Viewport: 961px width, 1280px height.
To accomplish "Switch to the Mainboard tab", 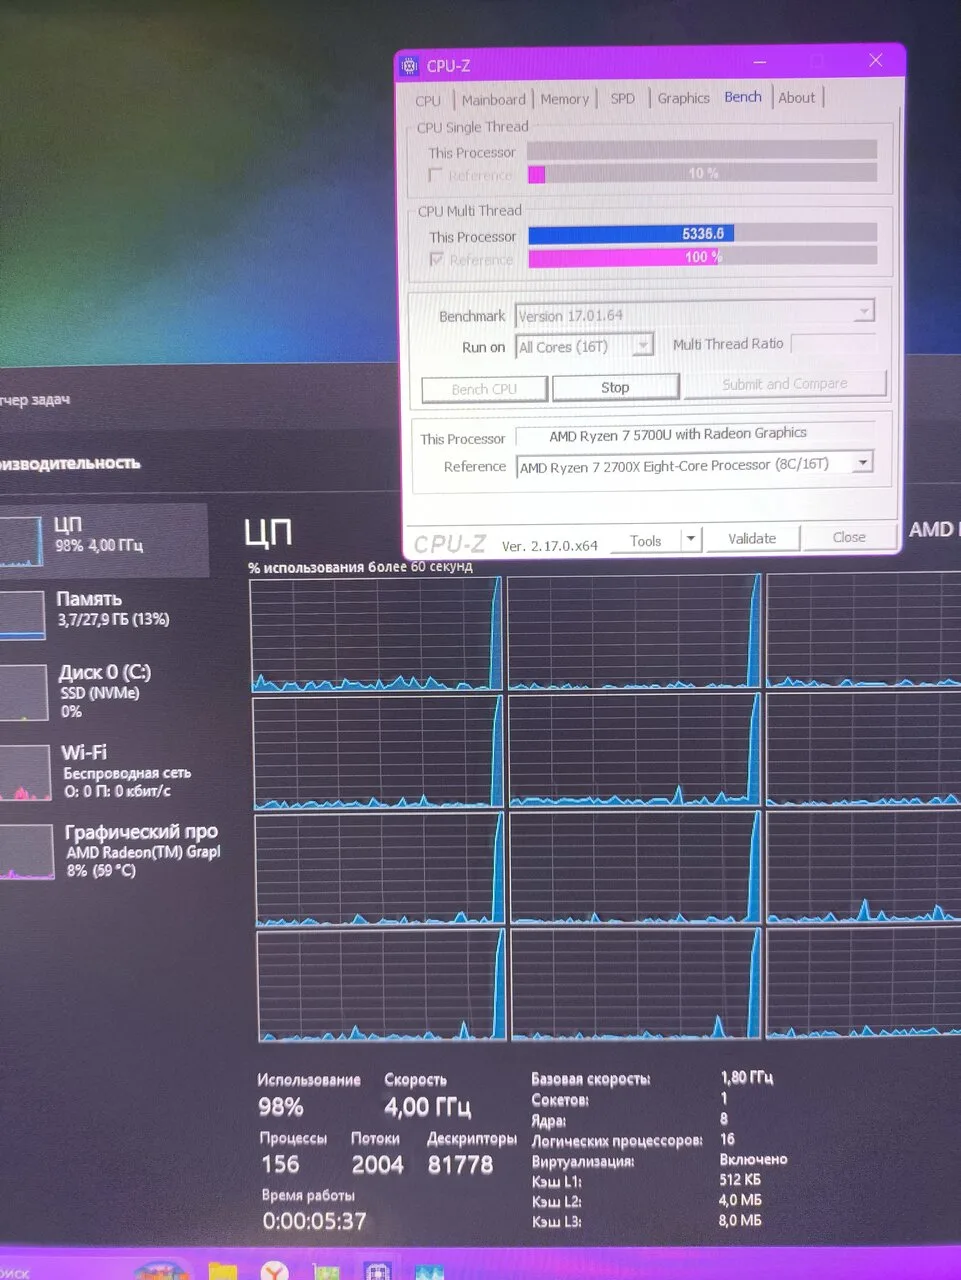I will pyautogui.click(x=493, y=100).
